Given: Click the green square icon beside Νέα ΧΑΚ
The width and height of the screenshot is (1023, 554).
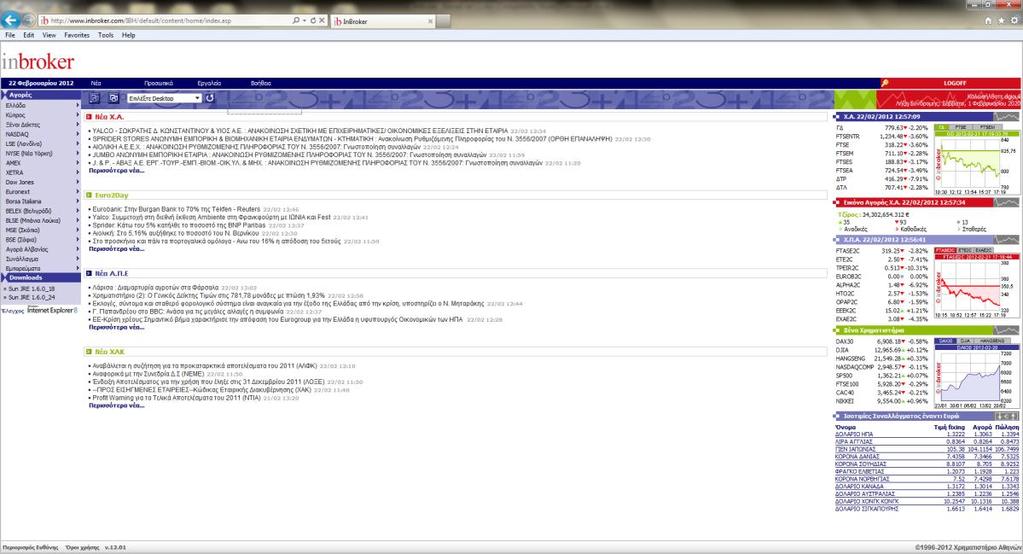Looking at the screenshot, I should 89,352.
